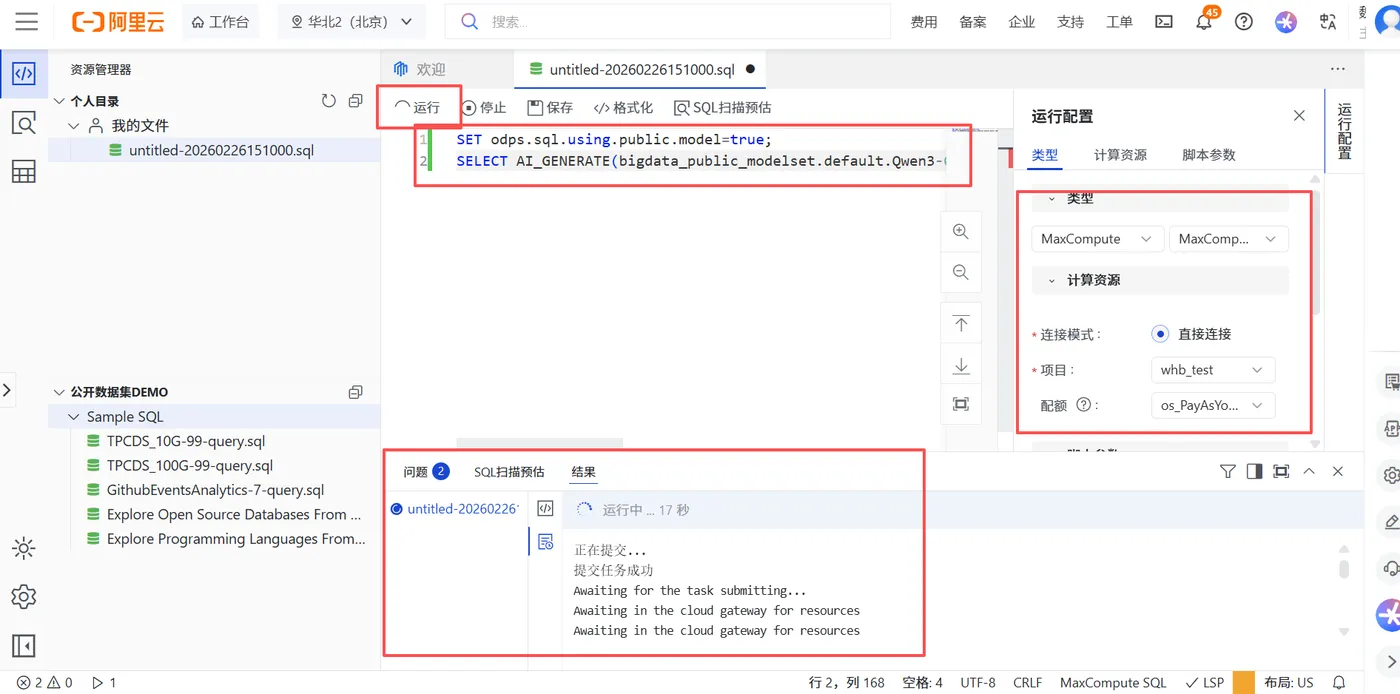Screen dimensions: 1400x694
Task: Open settings gear in left sidebar
Action: pyautogui.click(x=24, y=597)
